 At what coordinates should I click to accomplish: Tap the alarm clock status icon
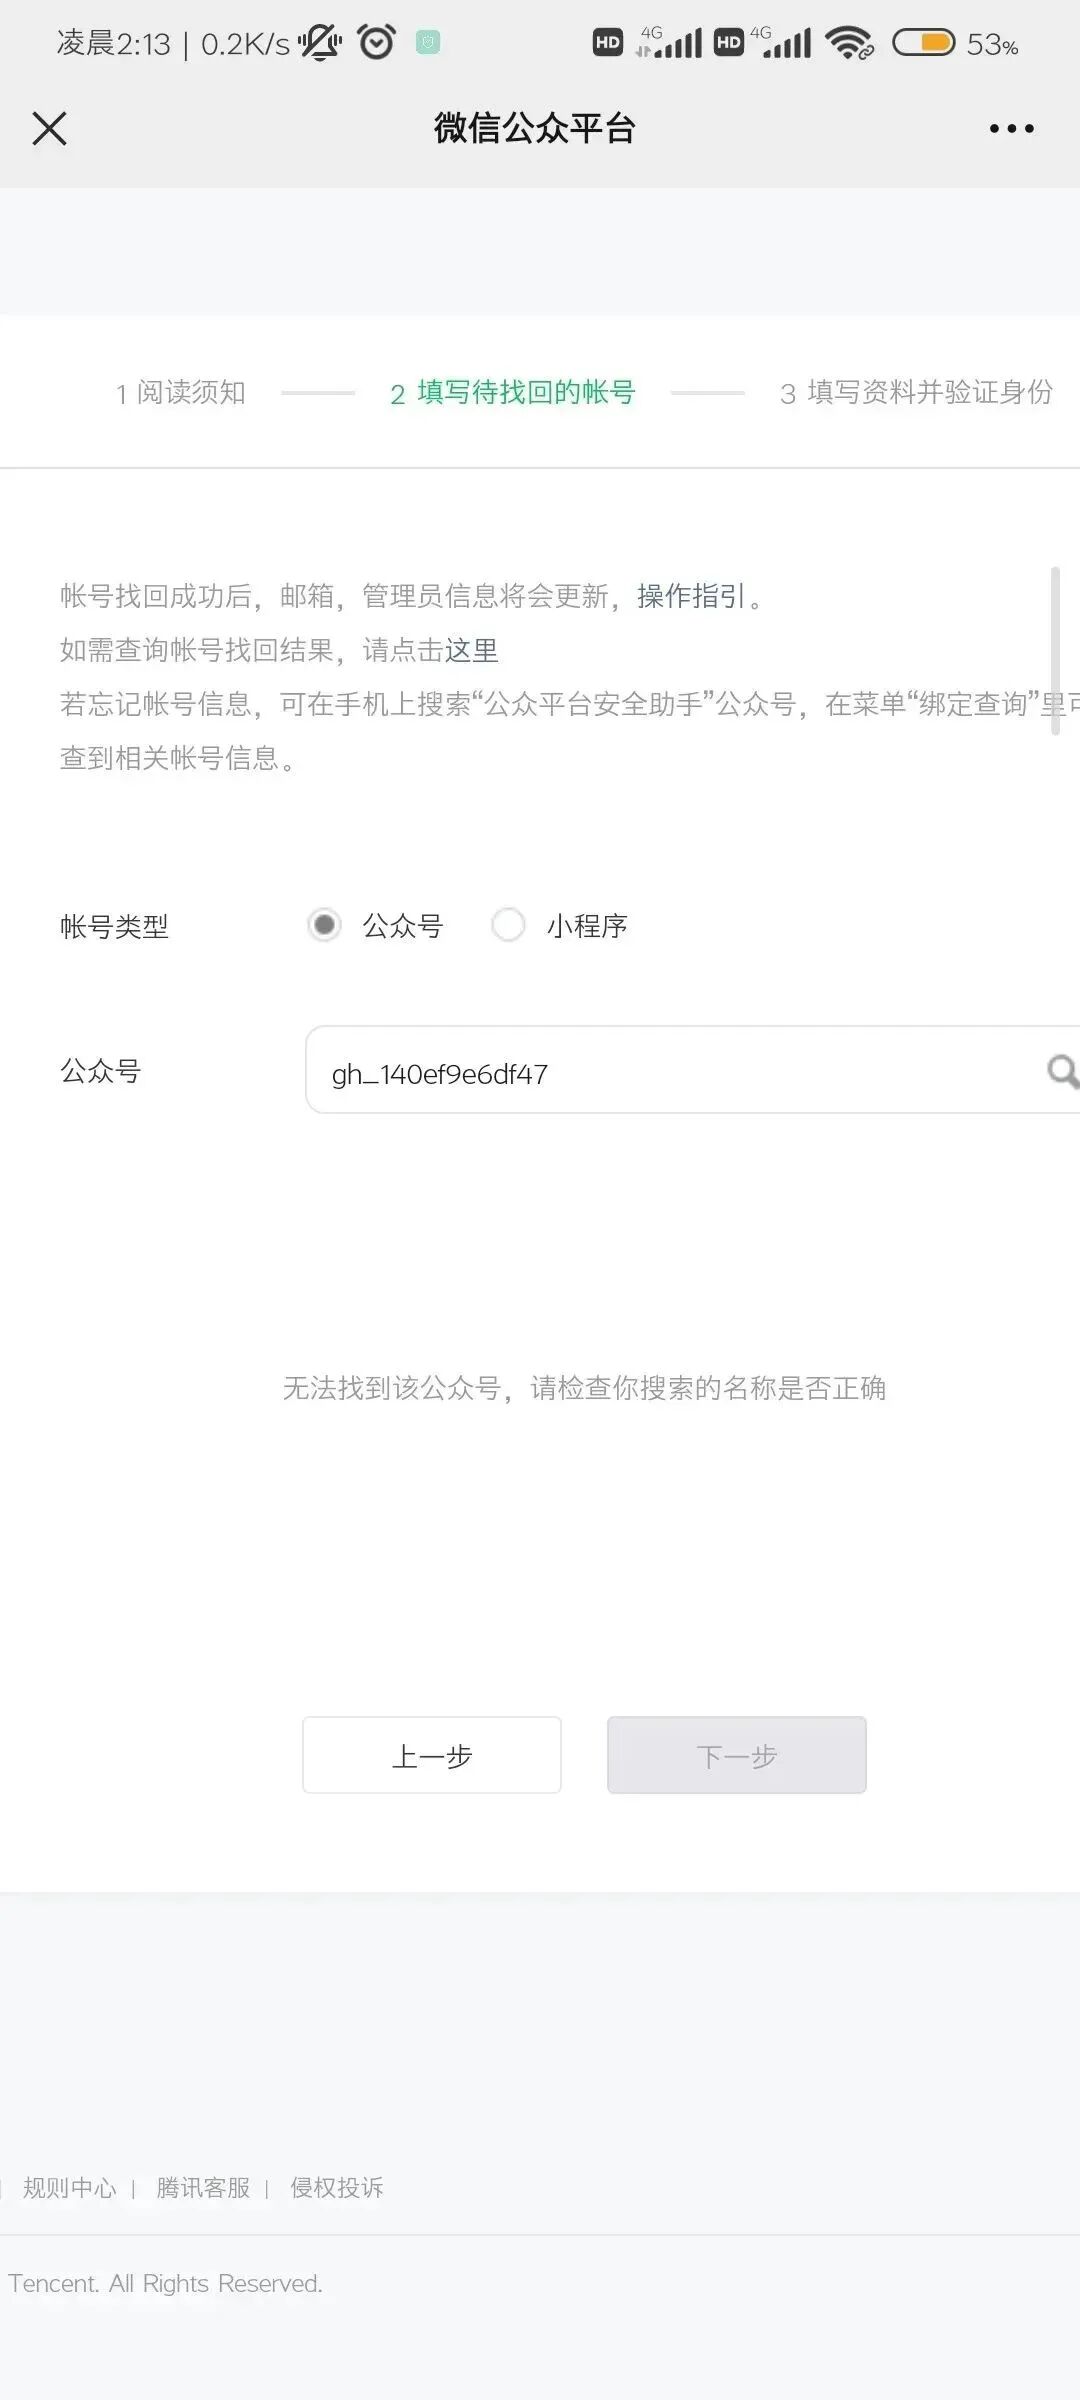tap(376, 43)
